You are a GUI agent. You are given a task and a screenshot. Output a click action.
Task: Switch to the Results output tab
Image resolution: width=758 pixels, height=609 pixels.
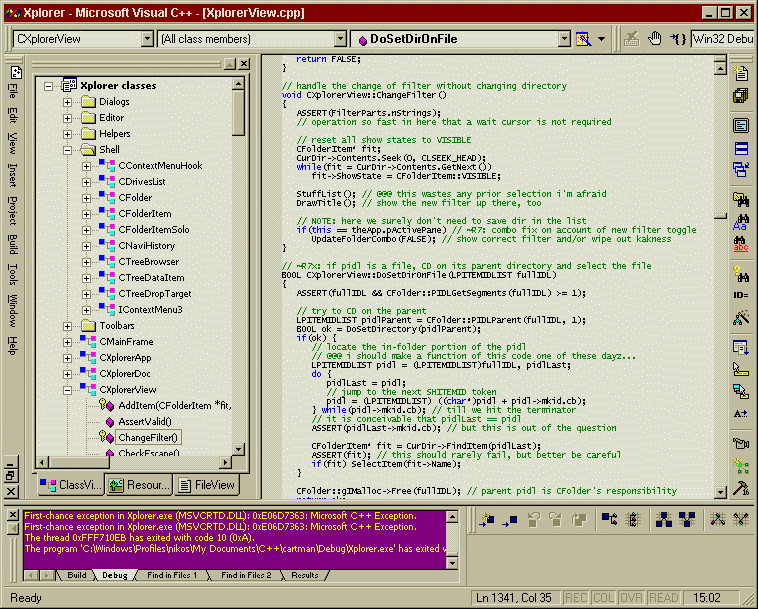click(x=305, y=575)
